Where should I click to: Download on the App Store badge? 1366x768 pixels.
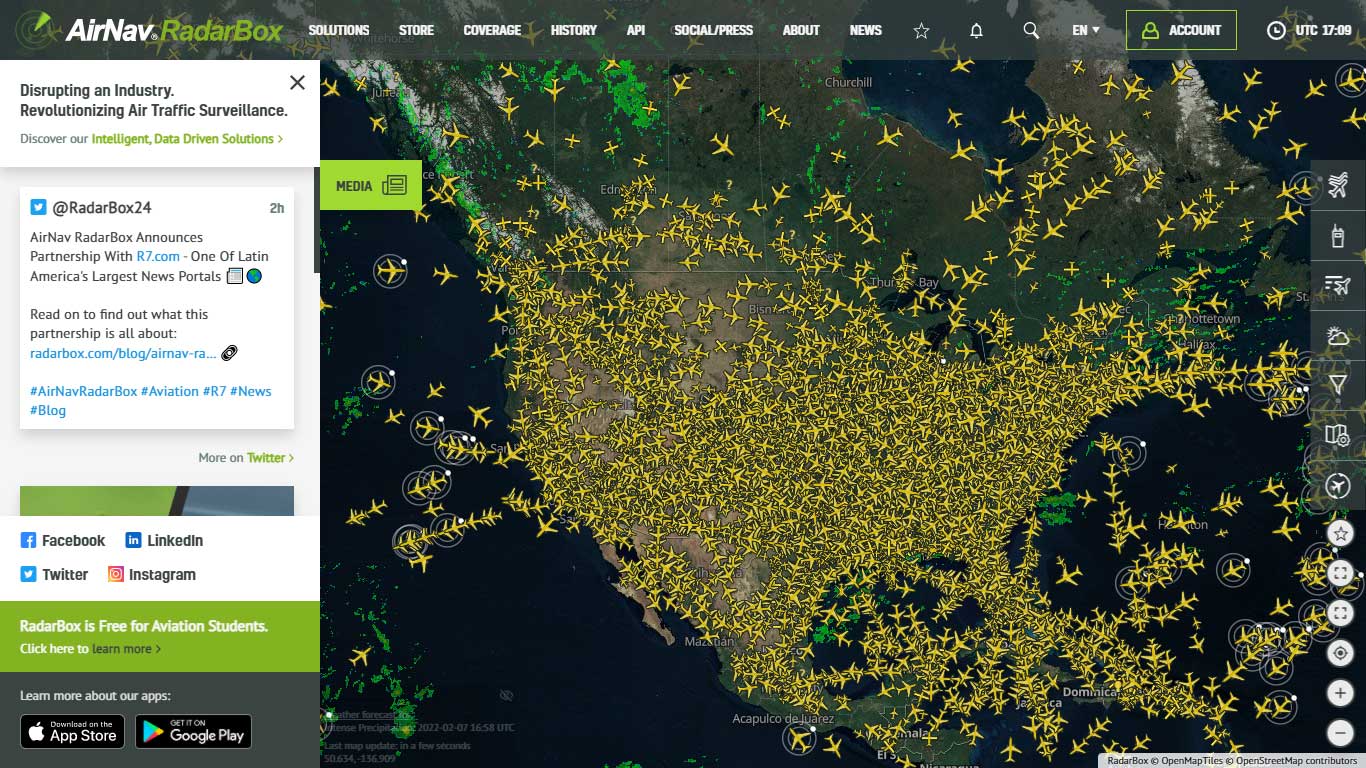tap(72, 731)
